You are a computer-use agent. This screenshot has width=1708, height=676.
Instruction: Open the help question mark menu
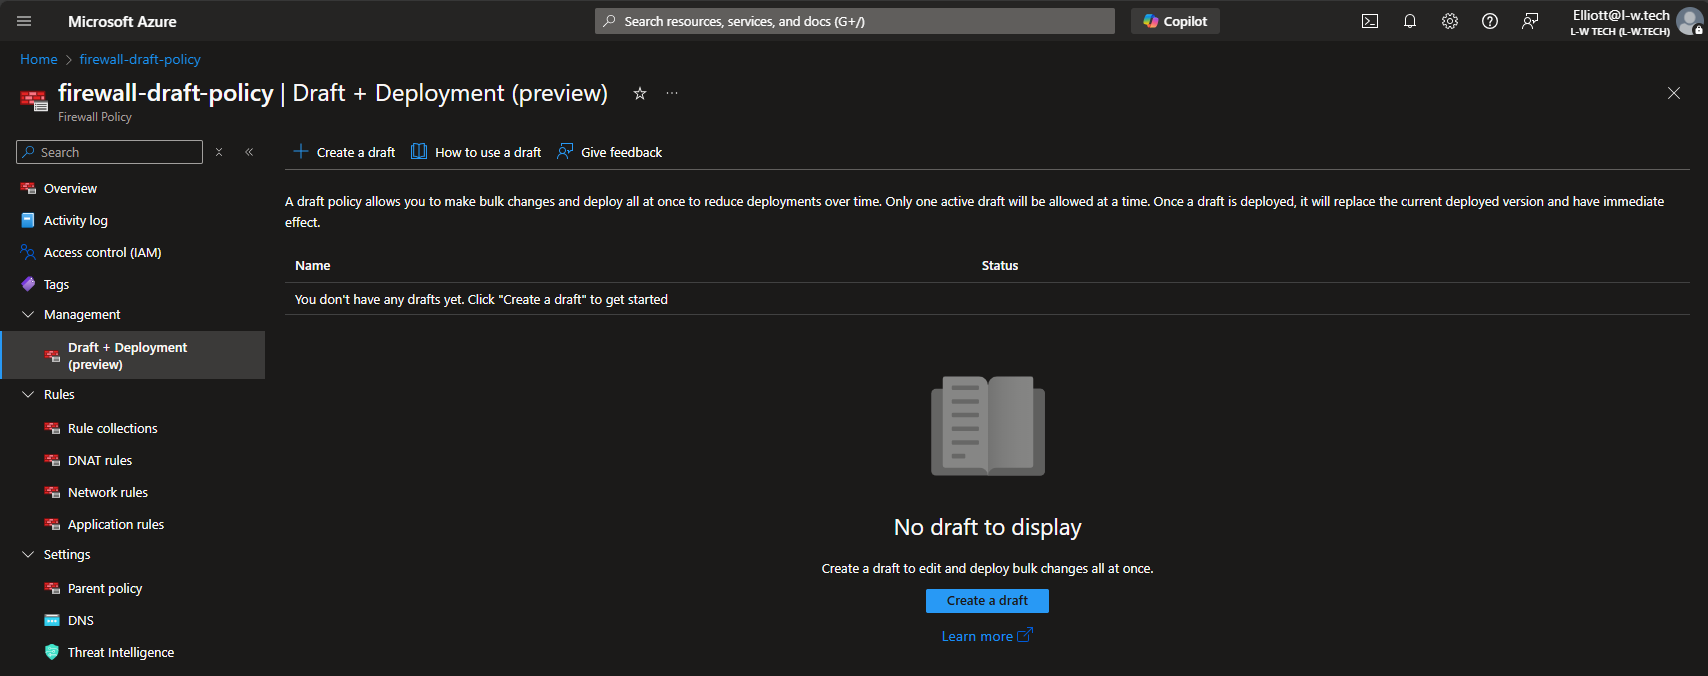point(1490,21)
